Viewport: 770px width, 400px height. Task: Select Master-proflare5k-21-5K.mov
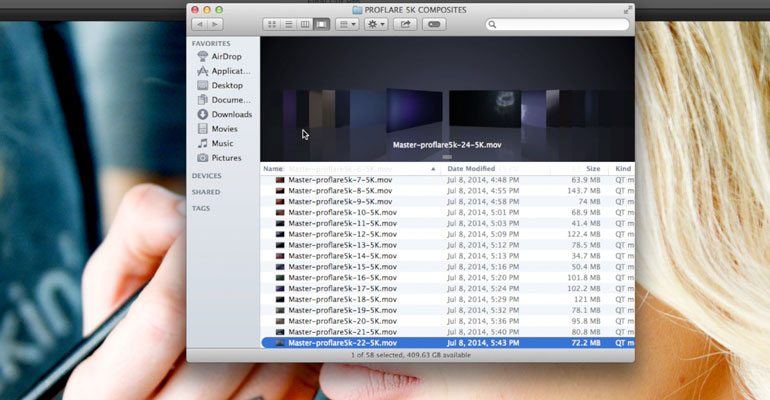pos(447,332)
